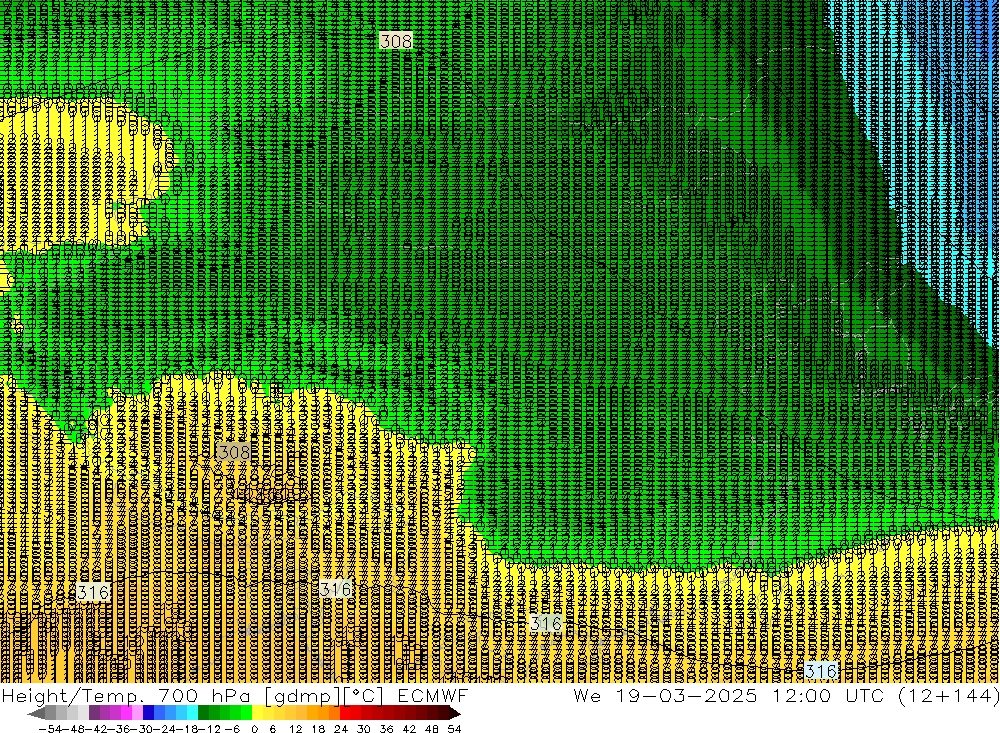Click the '[gdmp]' unit text
Image resolution: width=1000 pixels, height=733 pixels.
[x=301, y=696]
